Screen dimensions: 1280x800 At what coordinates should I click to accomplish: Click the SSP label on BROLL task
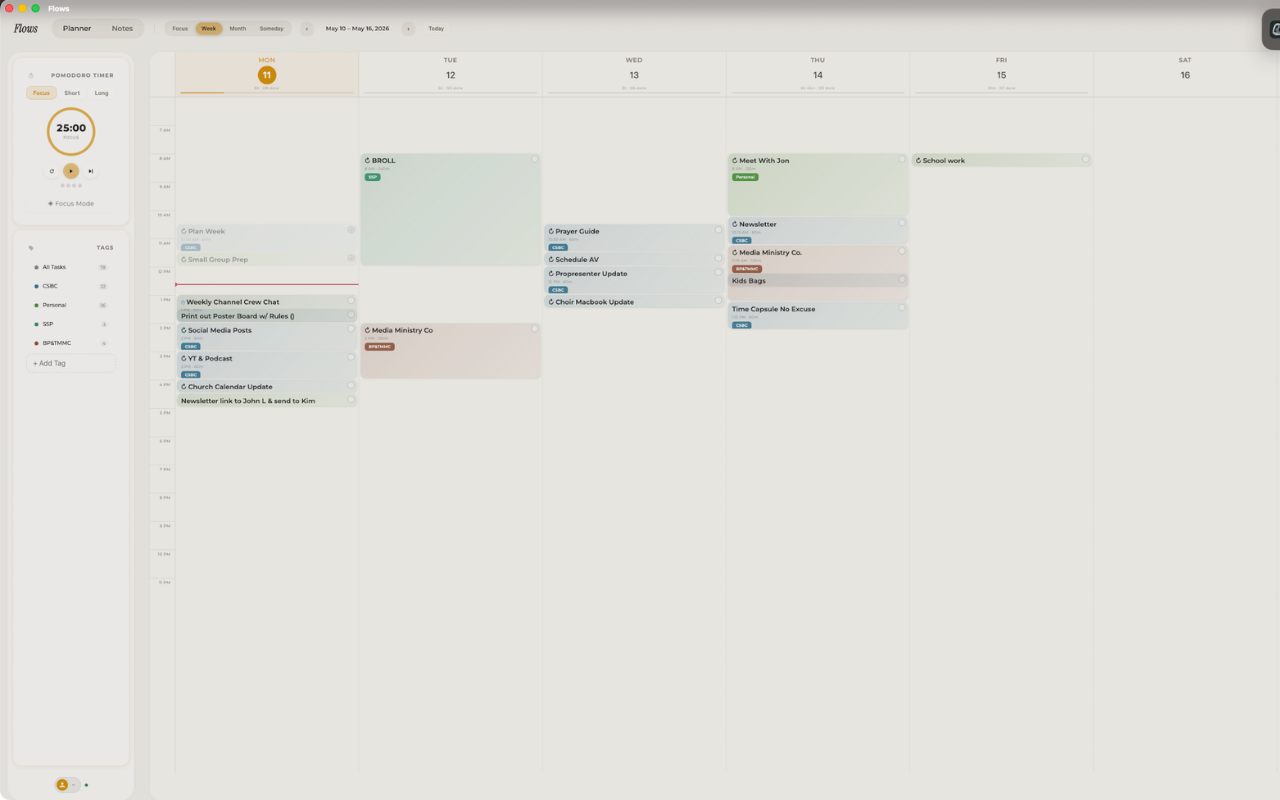(x=373, y=177)
